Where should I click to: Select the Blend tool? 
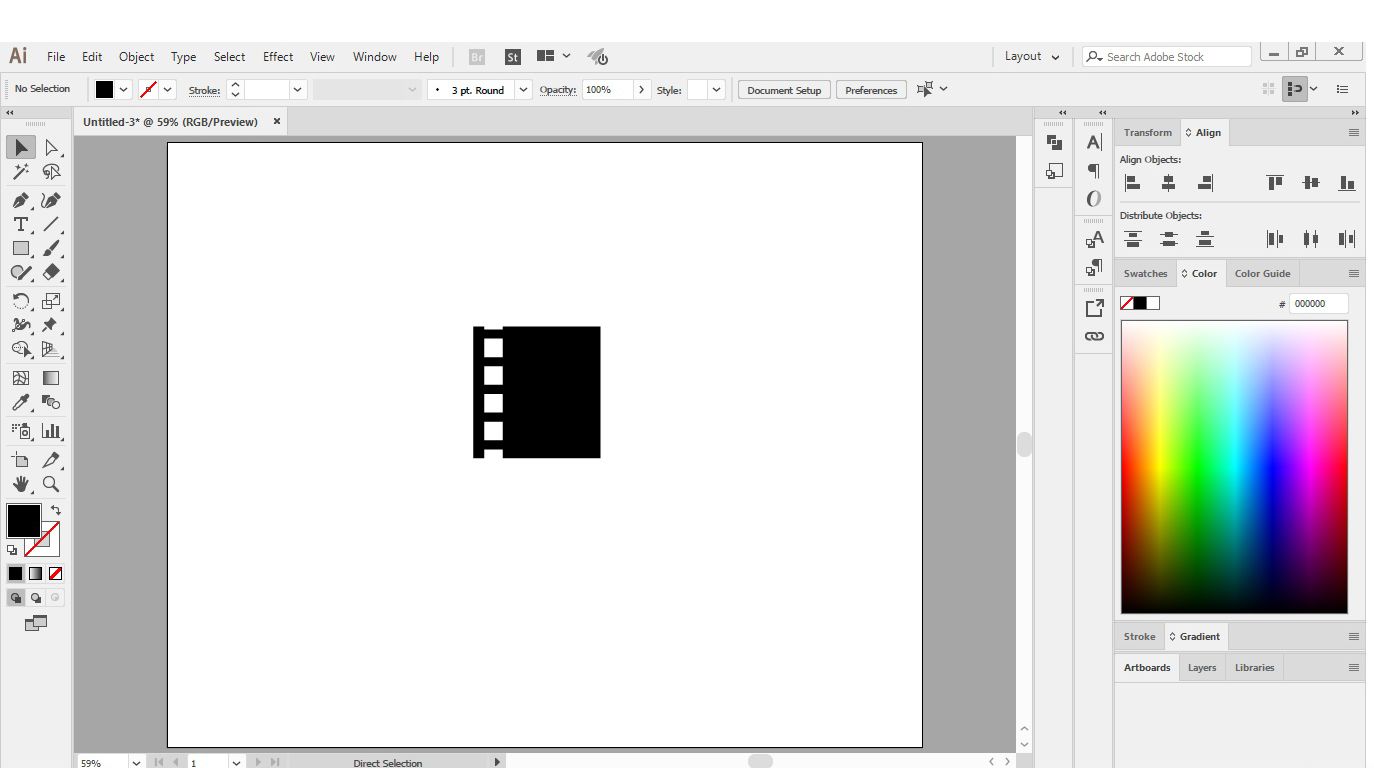pyautogui.click(x=51, y=402)
